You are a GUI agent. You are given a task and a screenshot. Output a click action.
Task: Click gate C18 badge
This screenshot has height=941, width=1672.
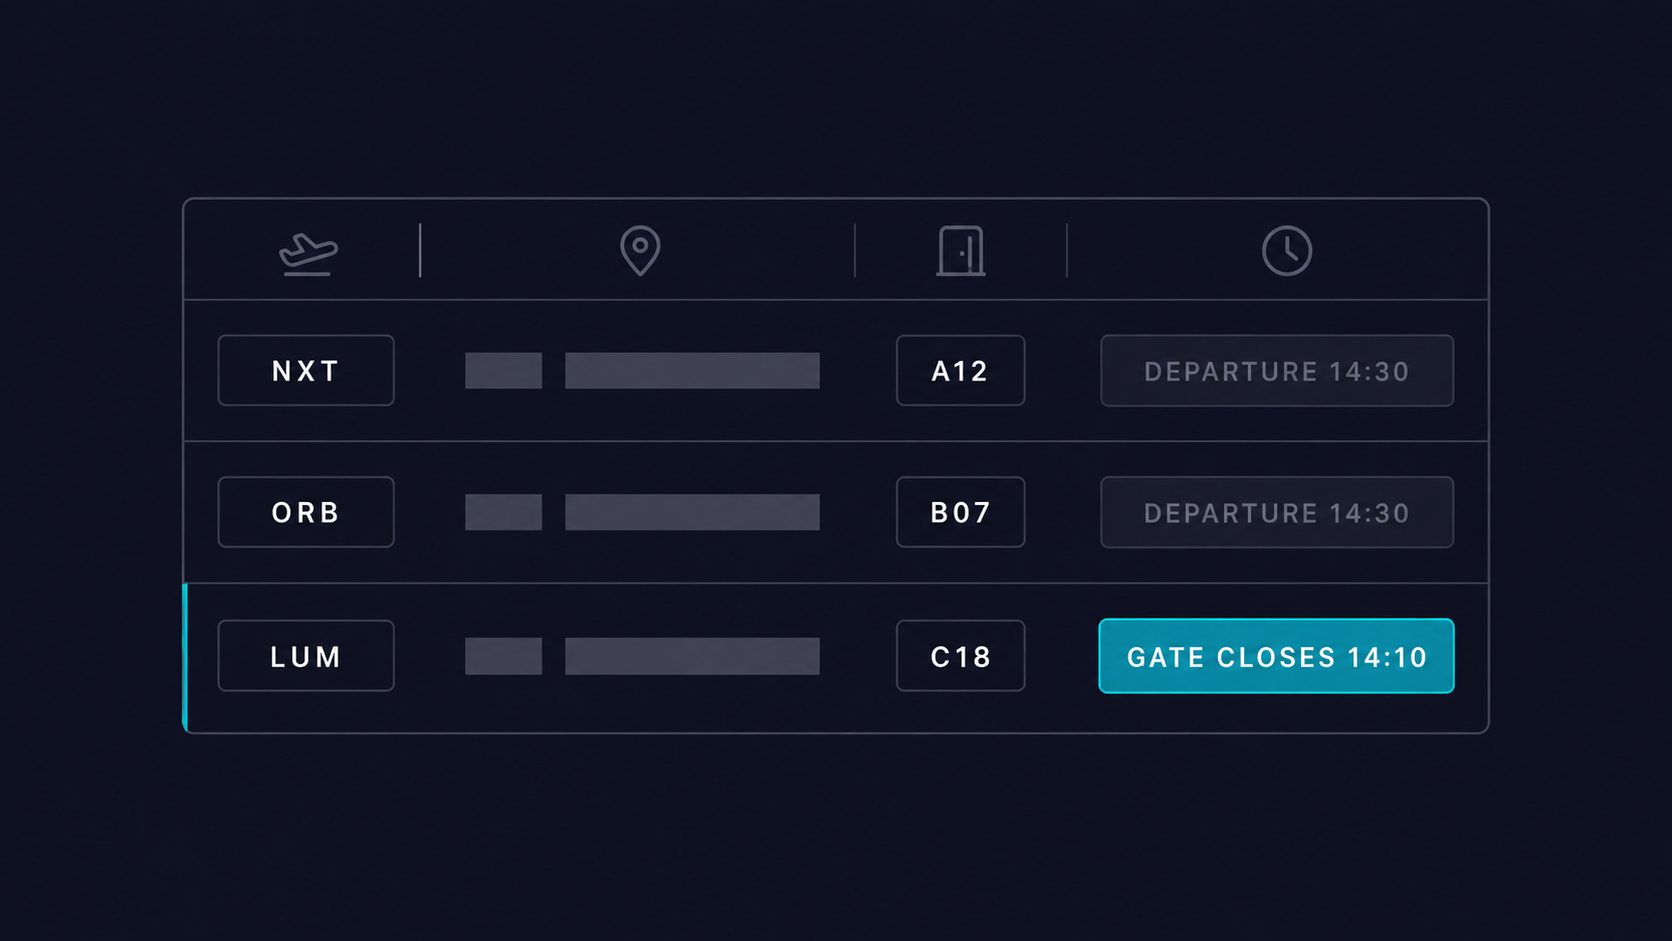pos(960,656)
